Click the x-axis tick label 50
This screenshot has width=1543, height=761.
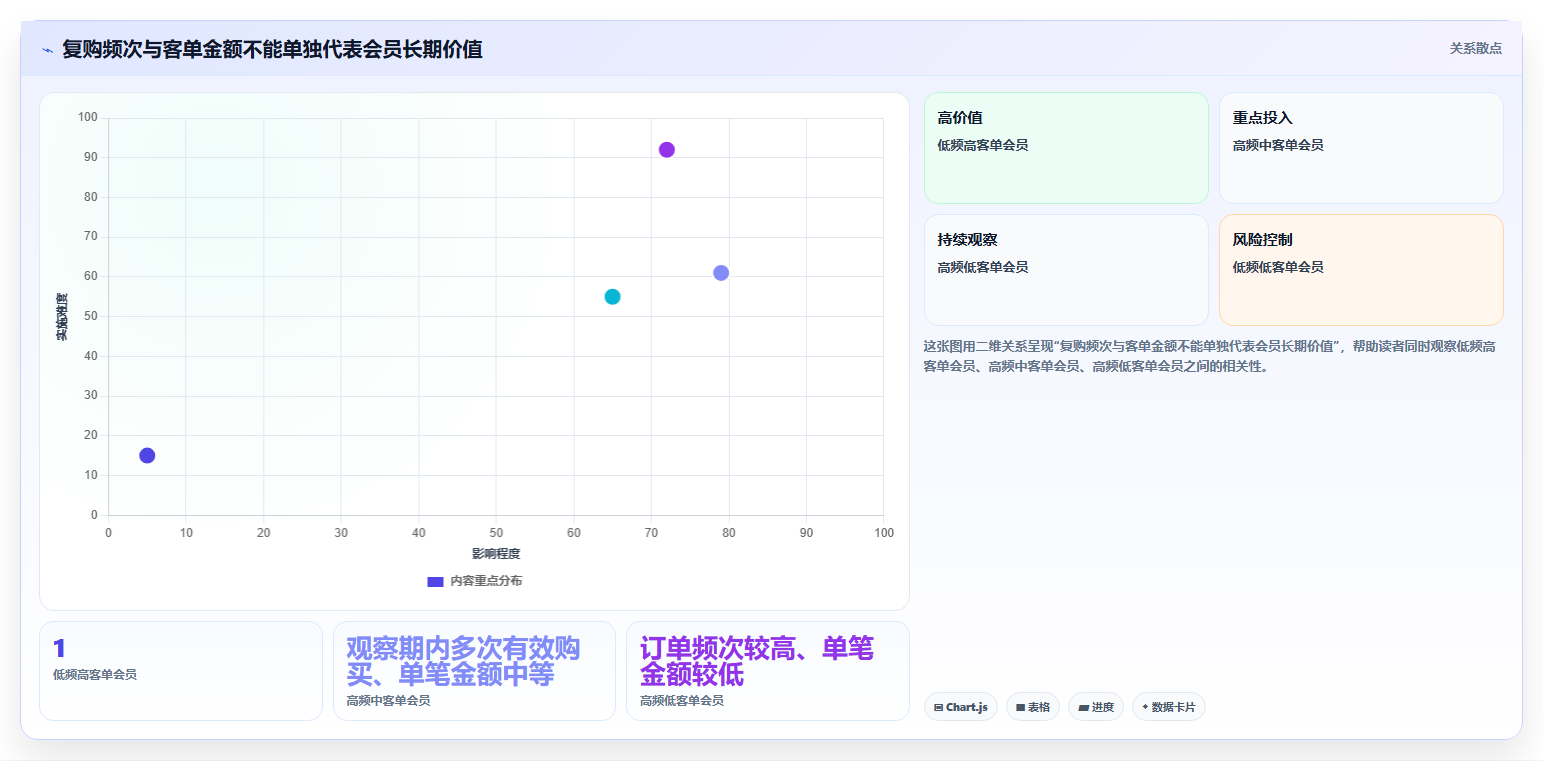tap(496, 533)
